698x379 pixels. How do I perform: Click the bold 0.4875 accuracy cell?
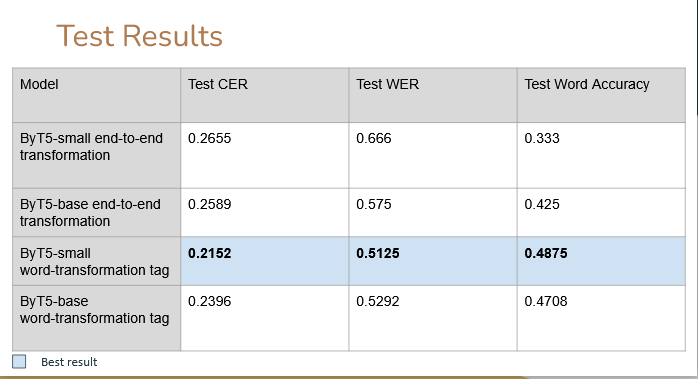[x=601, y=261]
